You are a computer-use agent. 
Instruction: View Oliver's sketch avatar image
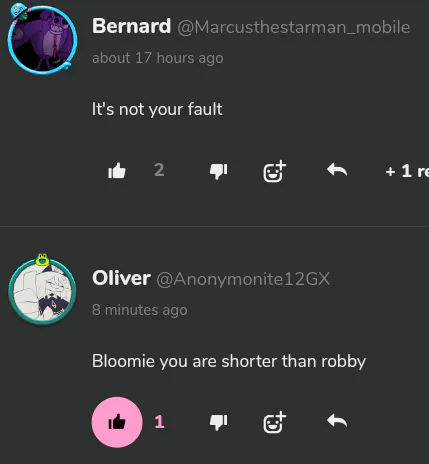coord(42,290)
